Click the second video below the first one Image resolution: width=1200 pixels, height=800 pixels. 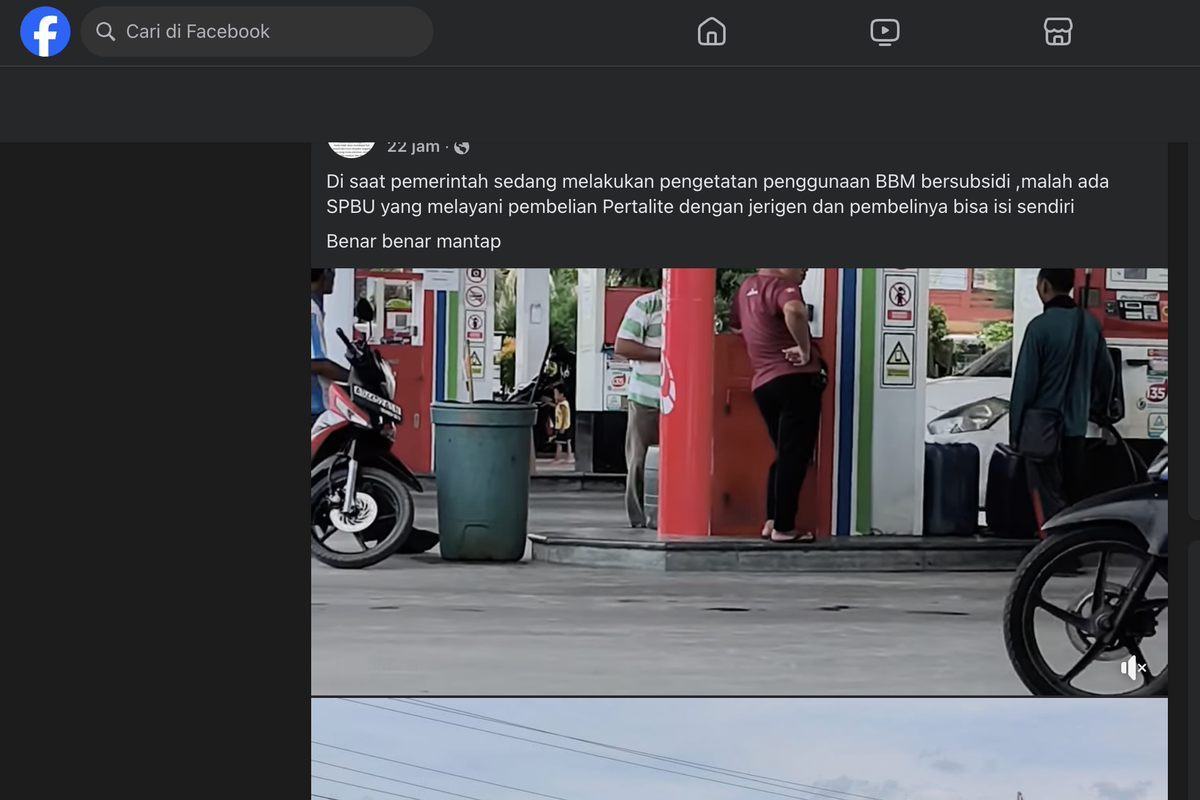tap(739, 750)
